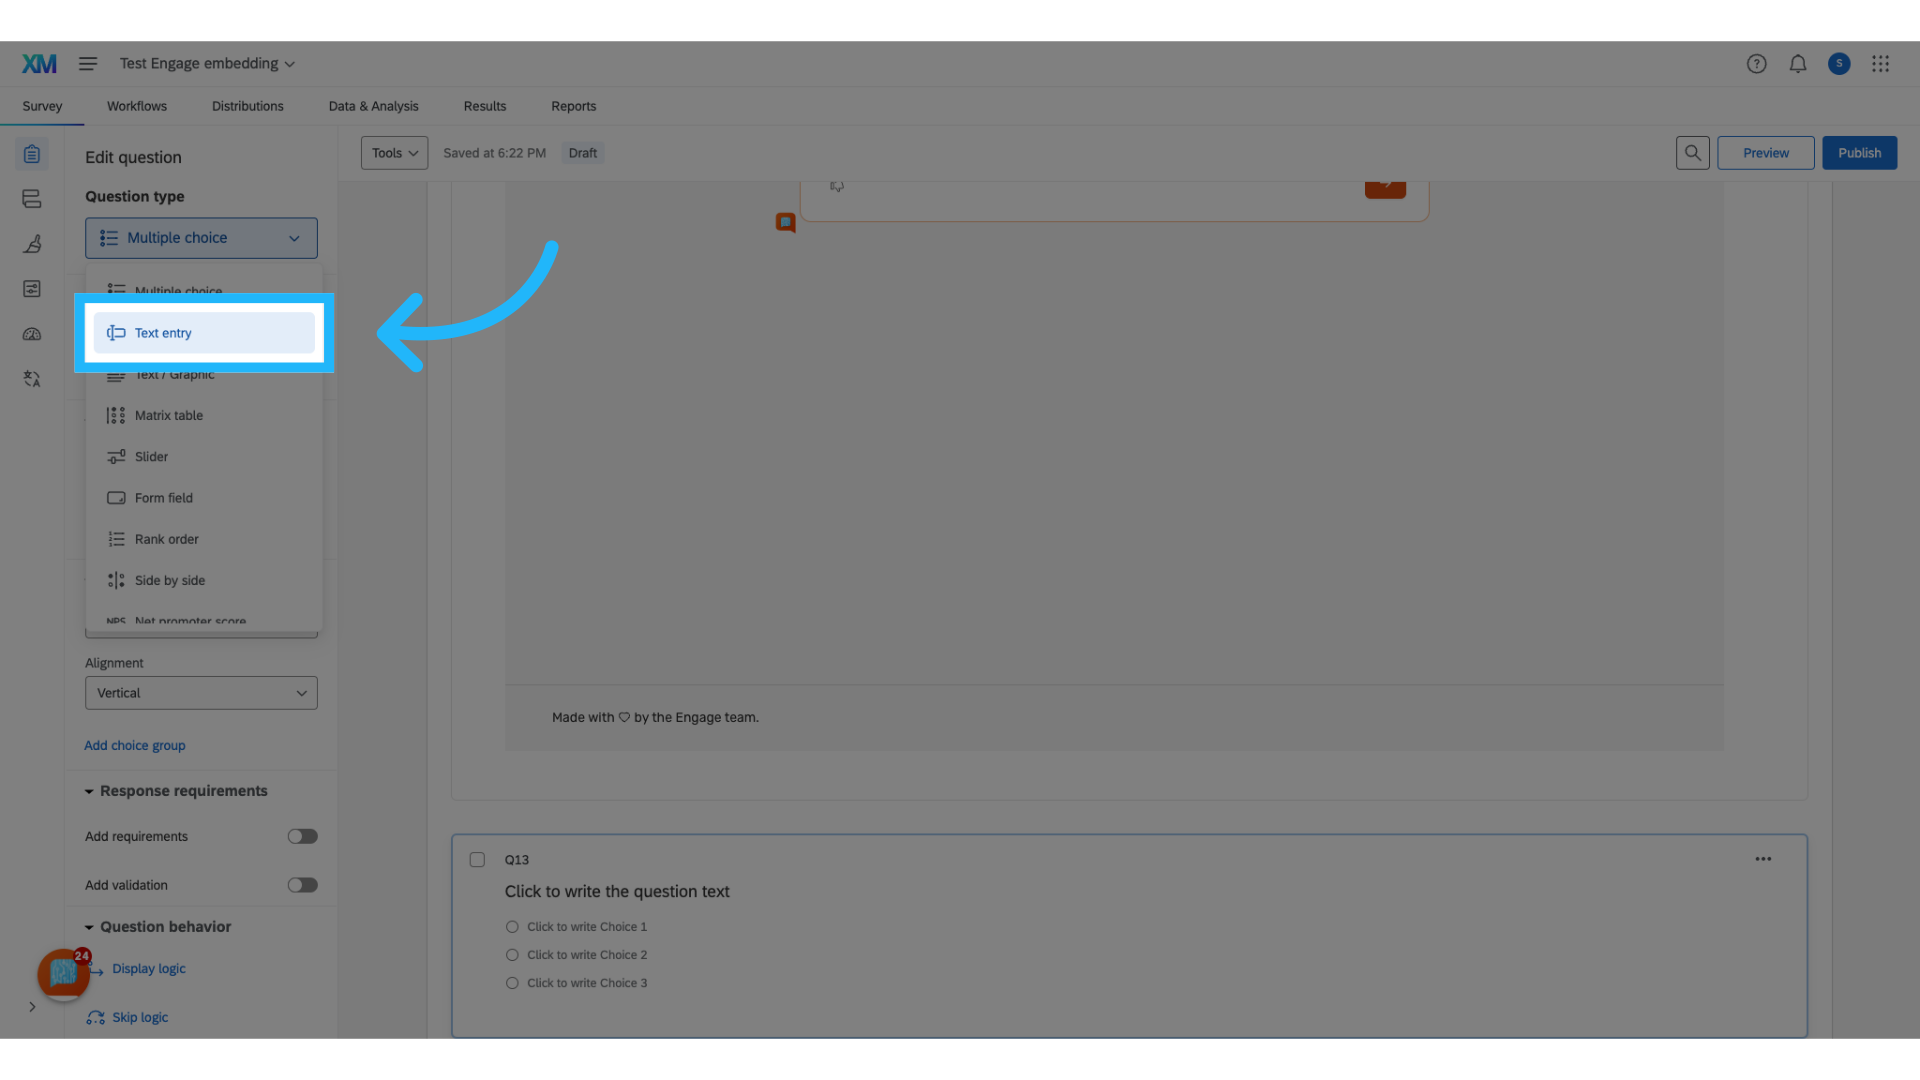Open Look and feel paintbrush icon

coord(32,244)
